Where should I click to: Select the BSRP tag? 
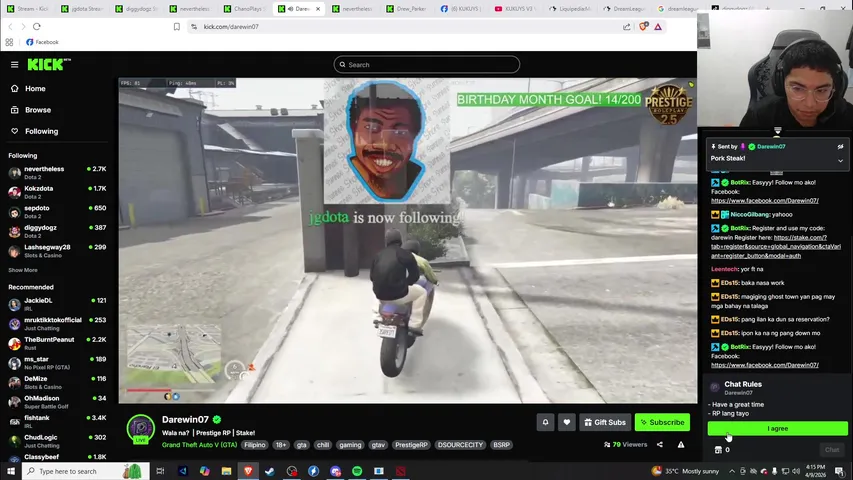click(501, 445)
